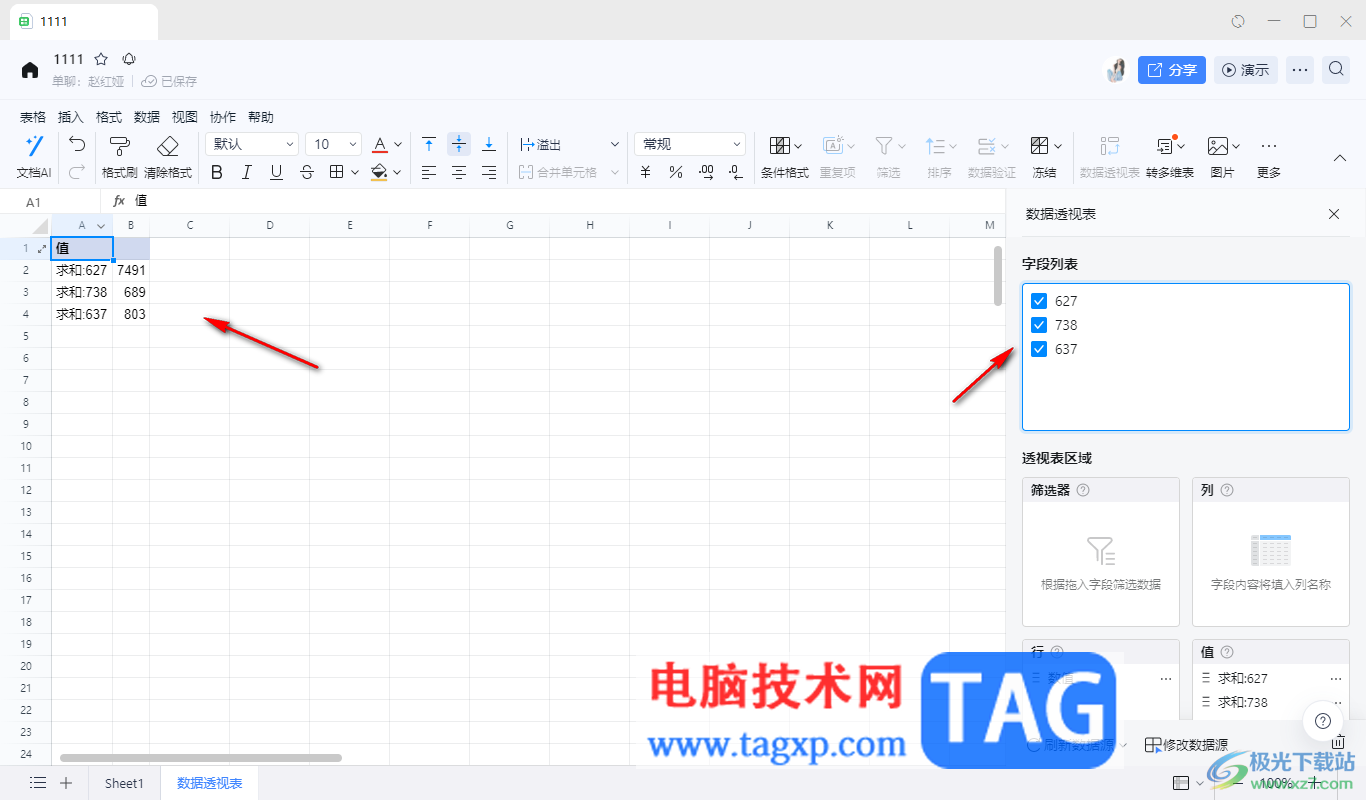This screenshot has width=1366, height=800.
Task: Click the horizontal scrollbar of the sheet
Action: 201,758
